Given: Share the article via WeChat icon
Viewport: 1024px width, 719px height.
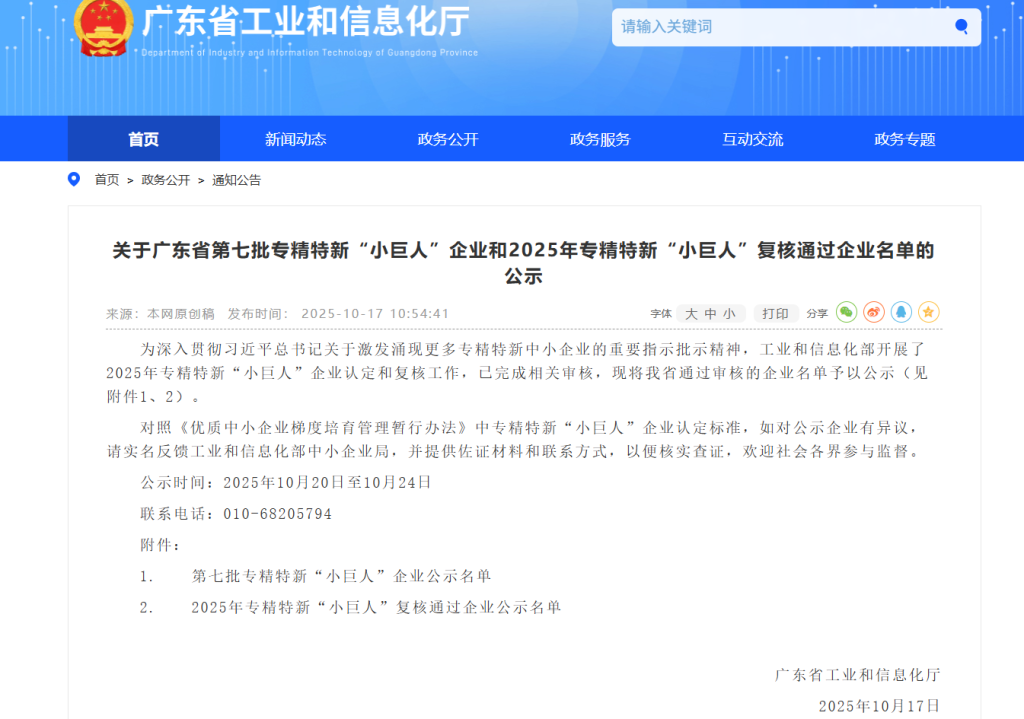Looking at the screenshot, I should (846, 313).
